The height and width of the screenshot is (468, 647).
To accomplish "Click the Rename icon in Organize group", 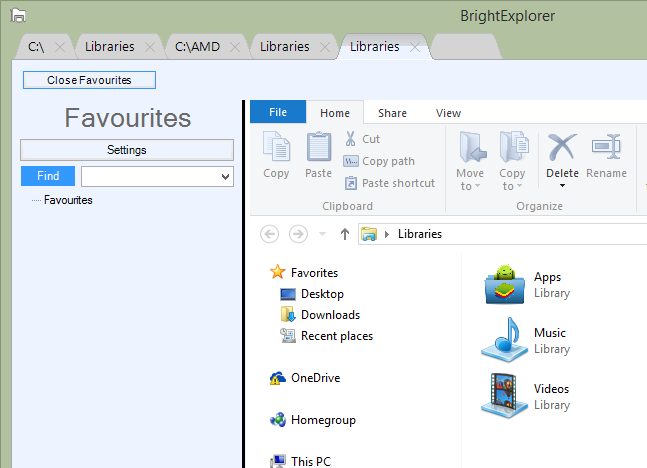I will tap(606, 147).
